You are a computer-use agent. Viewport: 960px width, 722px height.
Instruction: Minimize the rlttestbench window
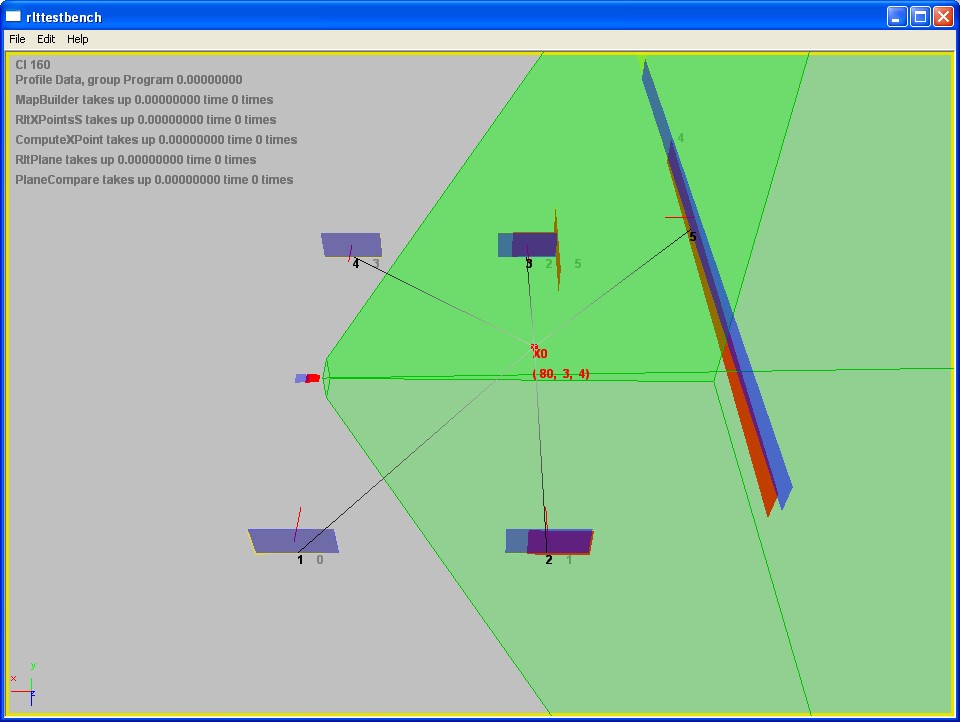896,16
